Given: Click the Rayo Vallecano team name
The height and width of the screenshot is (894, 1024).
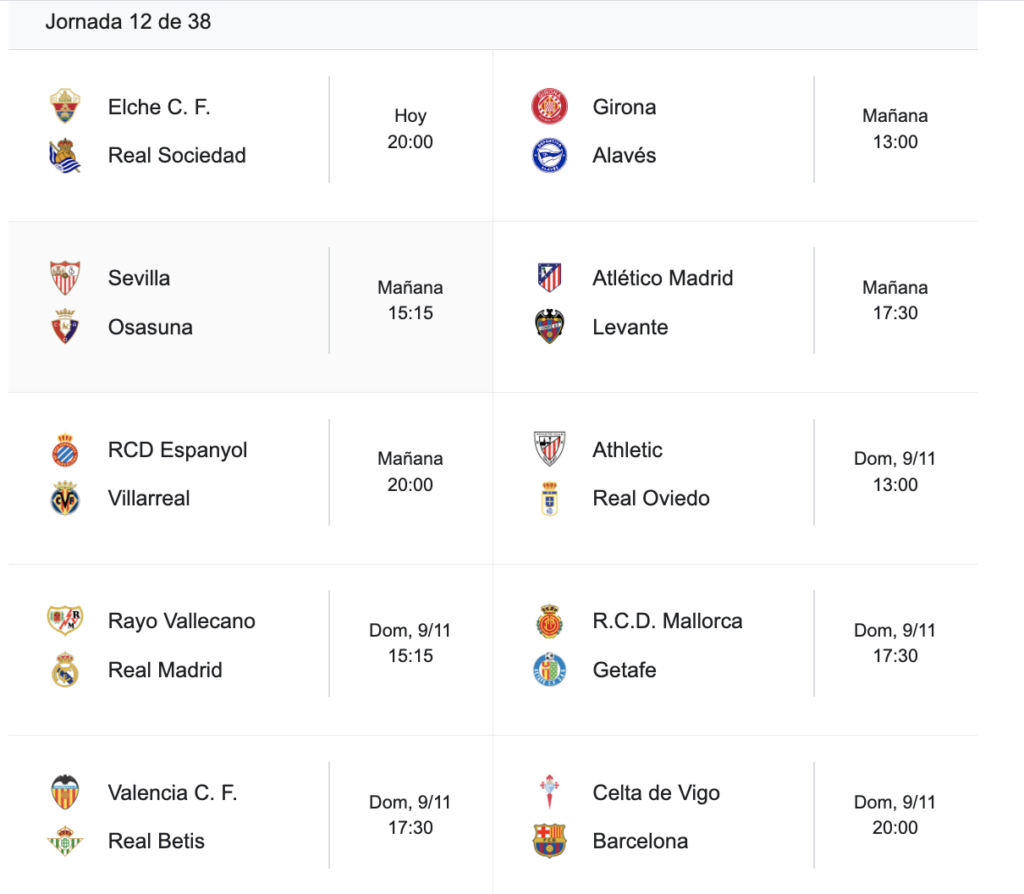Looking at the screenshot, I should pyautogui.click(x=181, y=621).
